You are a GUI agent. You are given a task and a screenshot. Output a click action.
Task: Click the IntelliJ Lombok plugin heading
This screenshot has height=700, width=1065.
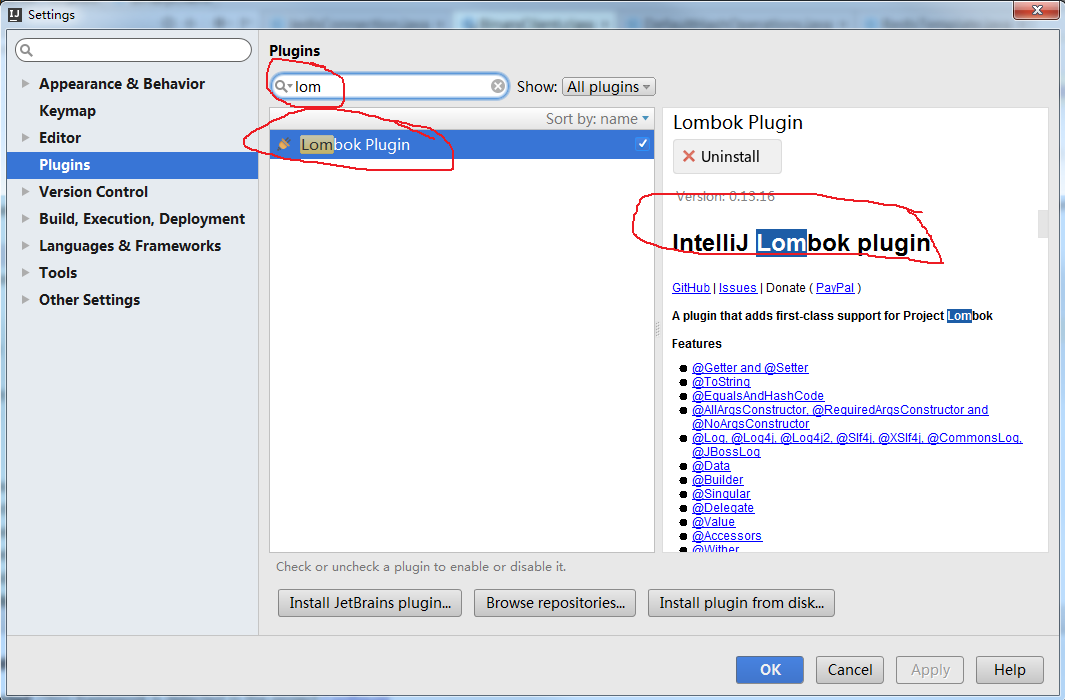pos(801,243)
